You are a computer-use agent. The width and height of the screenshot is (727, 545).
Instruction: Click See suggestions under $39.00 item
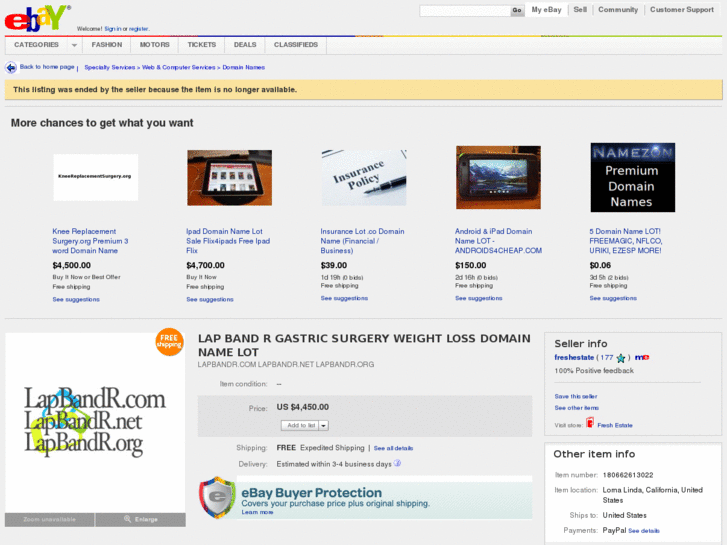point(344,298)
